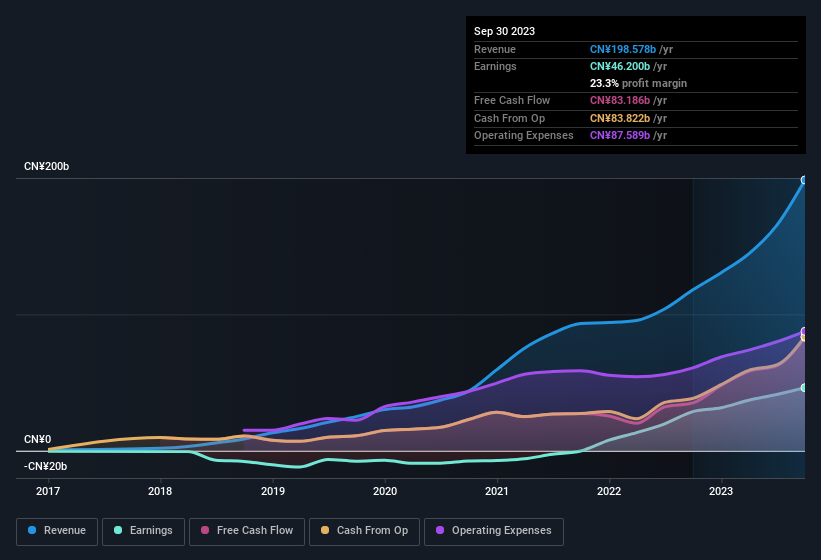
Task: Click the Operating Expenses tooltip row label
Action: pos(524,136)
